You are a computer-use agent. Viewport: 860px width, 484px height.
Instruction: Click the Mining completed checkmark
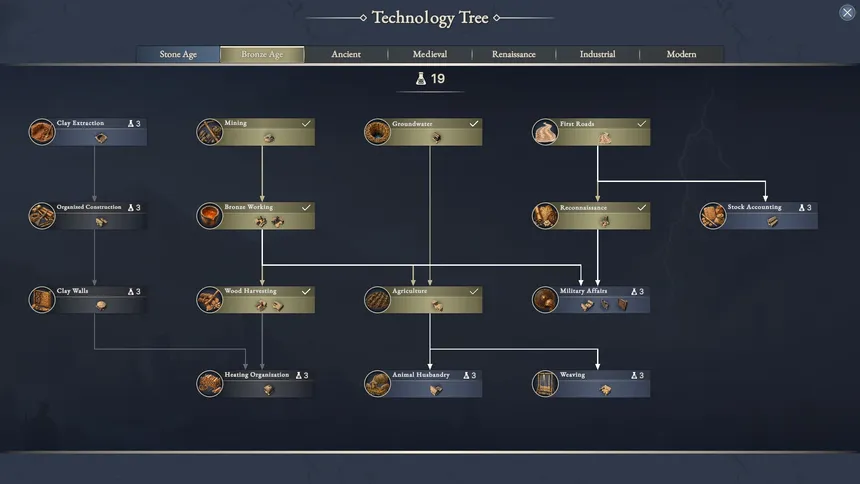coord(306,123)
